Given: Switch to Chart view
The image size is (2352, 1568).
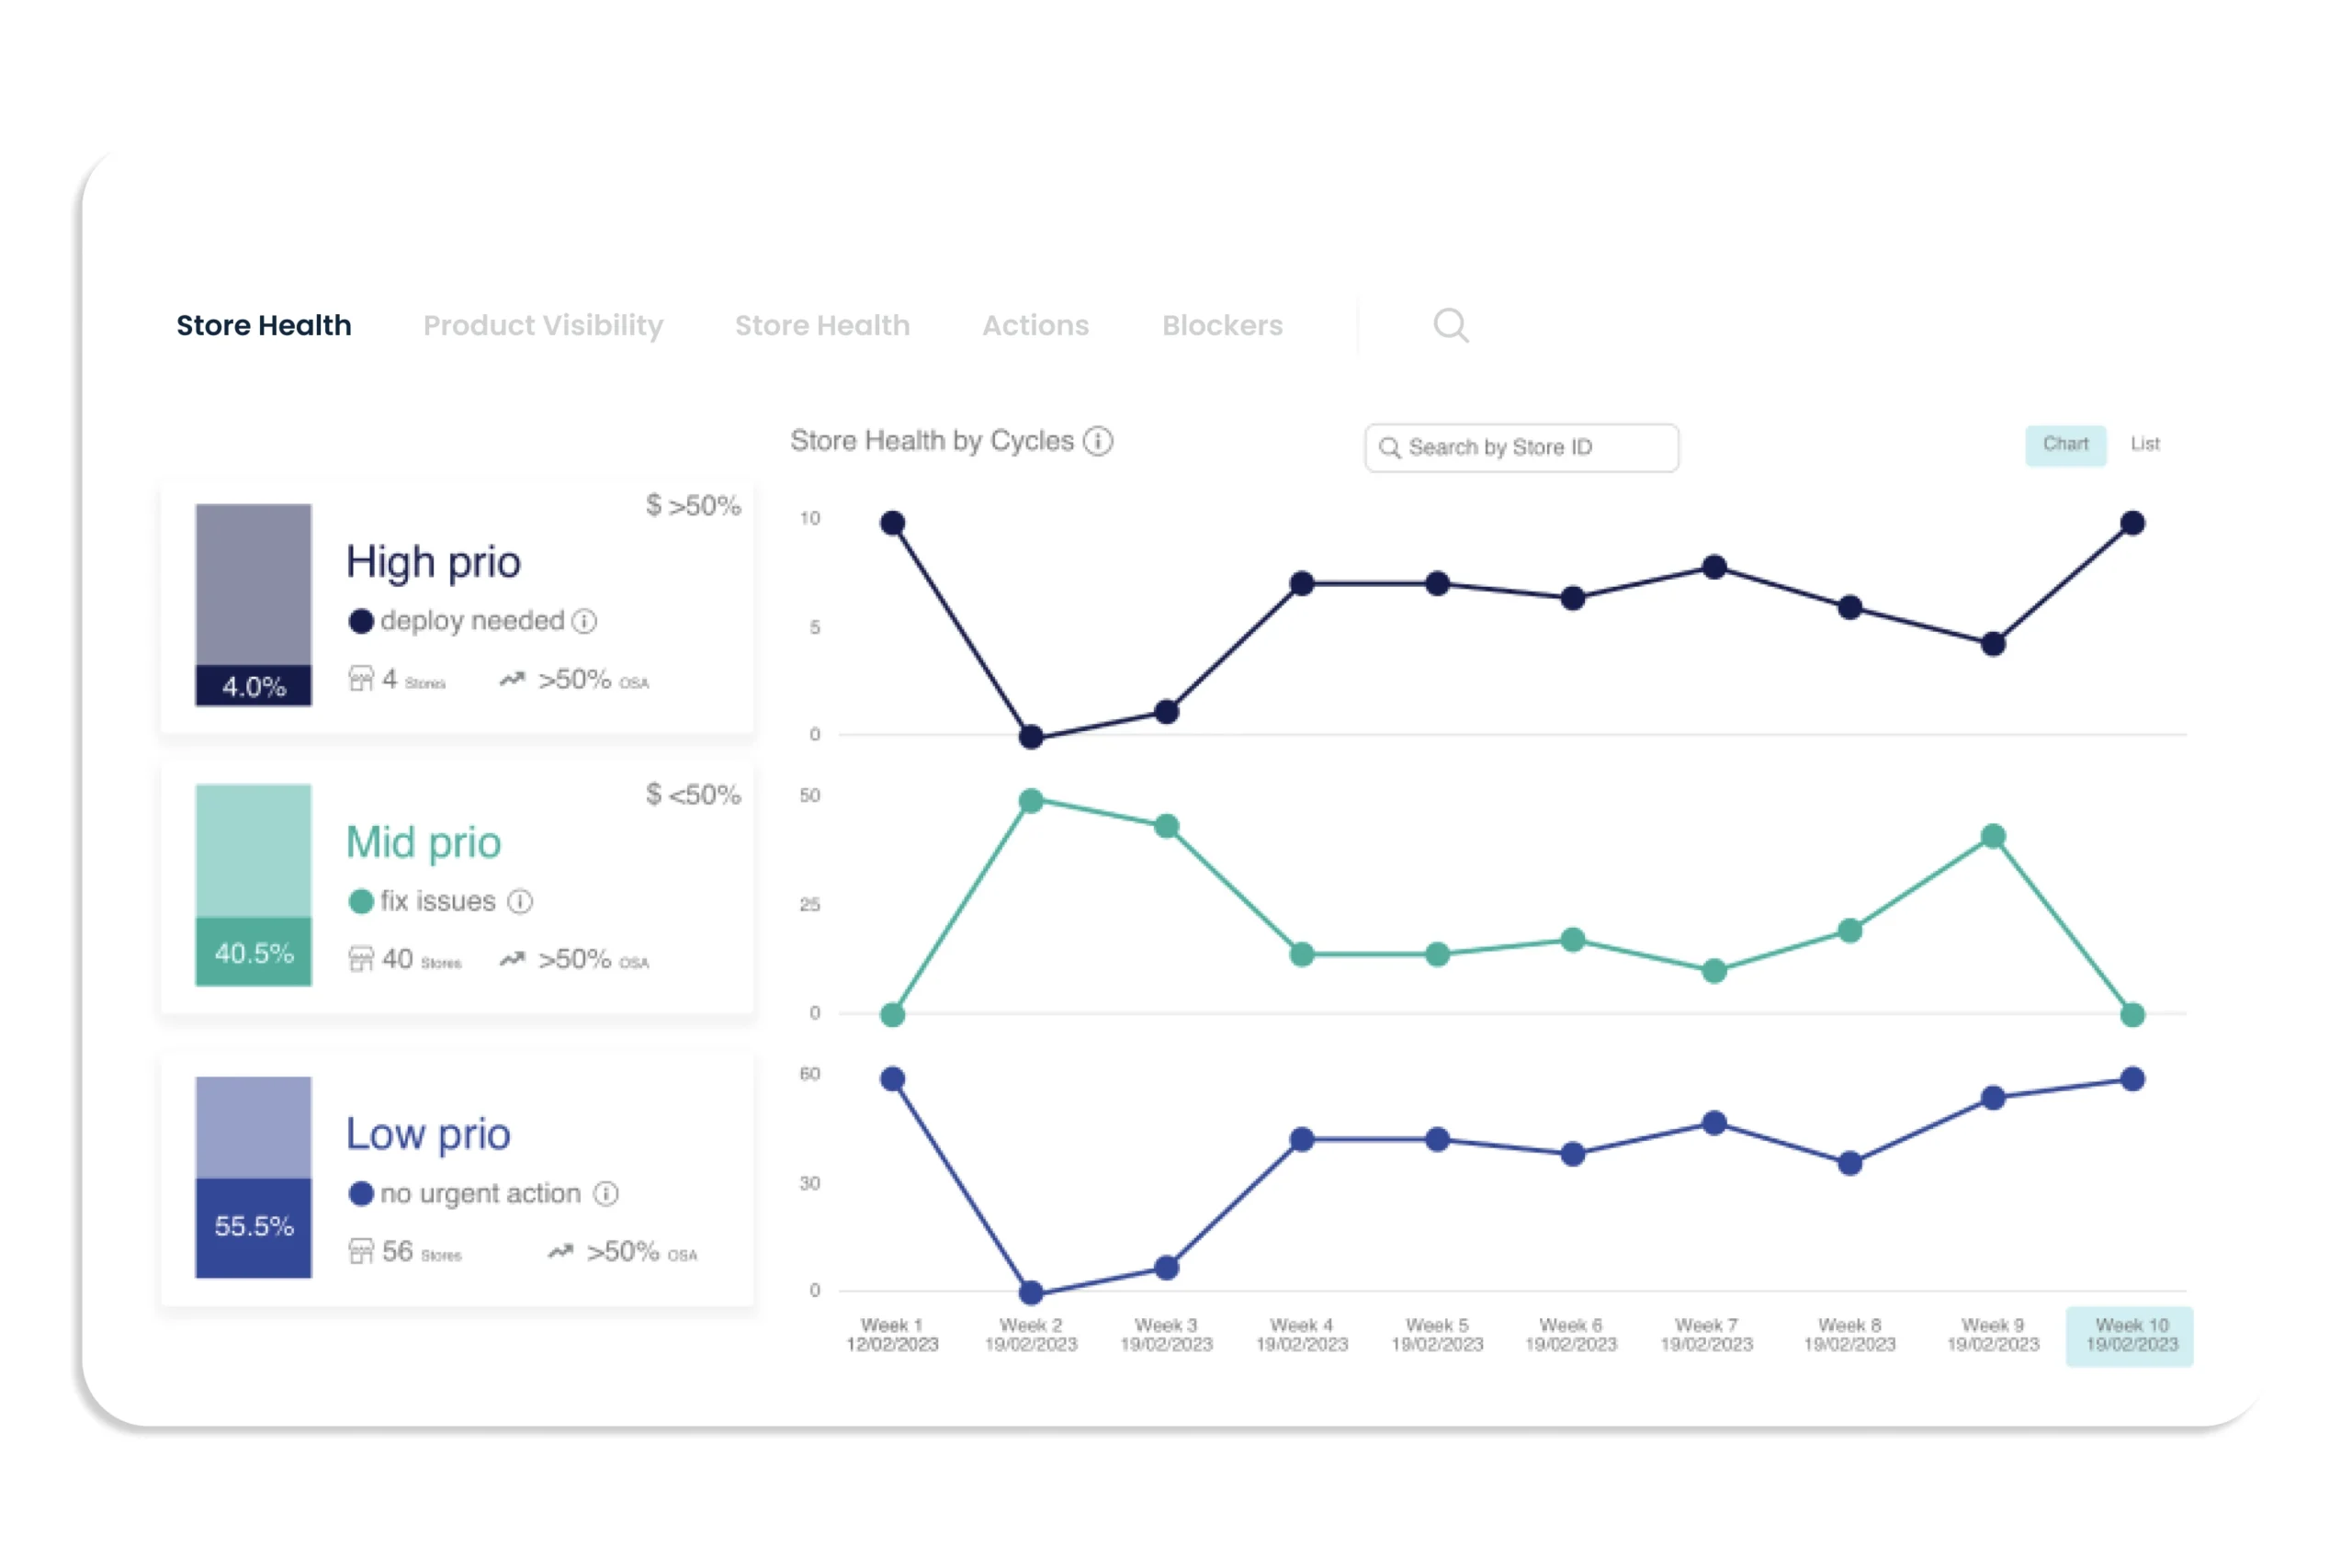Looking at the screenshot, I should pos(2065,444).
